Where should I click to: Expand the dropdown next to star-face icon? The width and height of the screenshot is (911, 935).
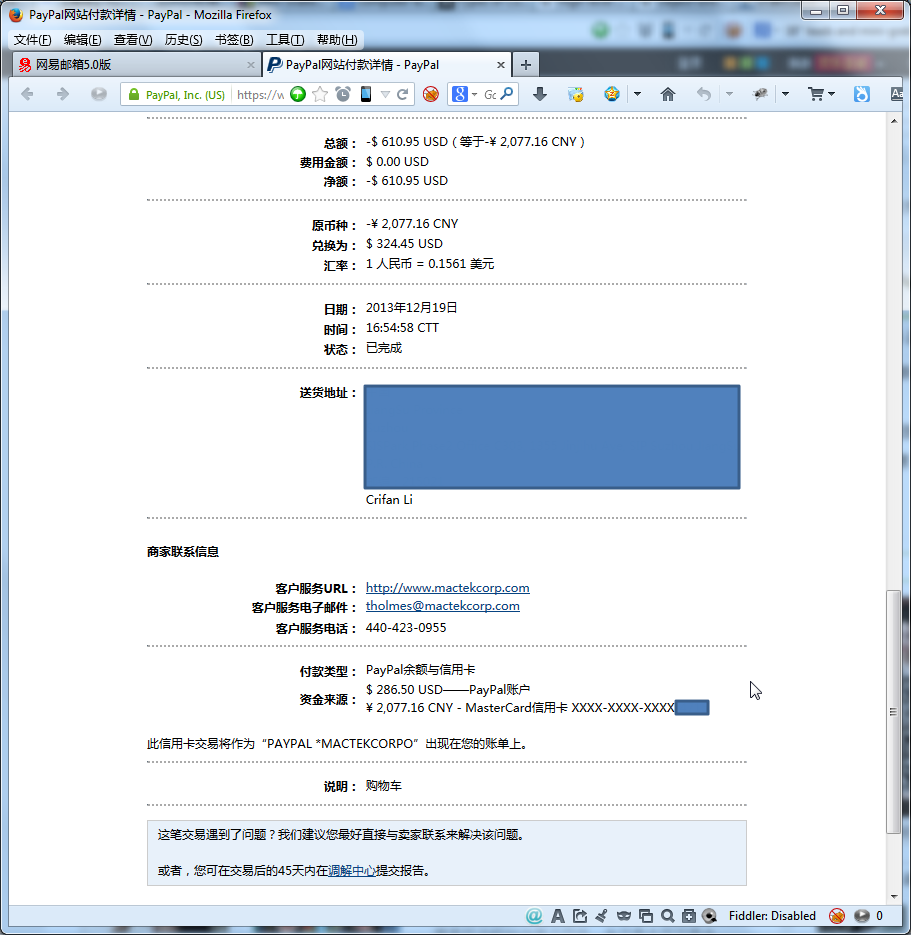(x=637, y=94)
